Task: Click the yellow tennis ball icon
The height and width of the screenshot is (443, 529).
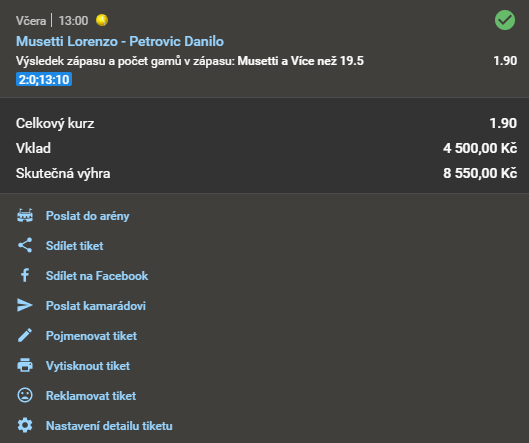Action: [x=102, y=20]
